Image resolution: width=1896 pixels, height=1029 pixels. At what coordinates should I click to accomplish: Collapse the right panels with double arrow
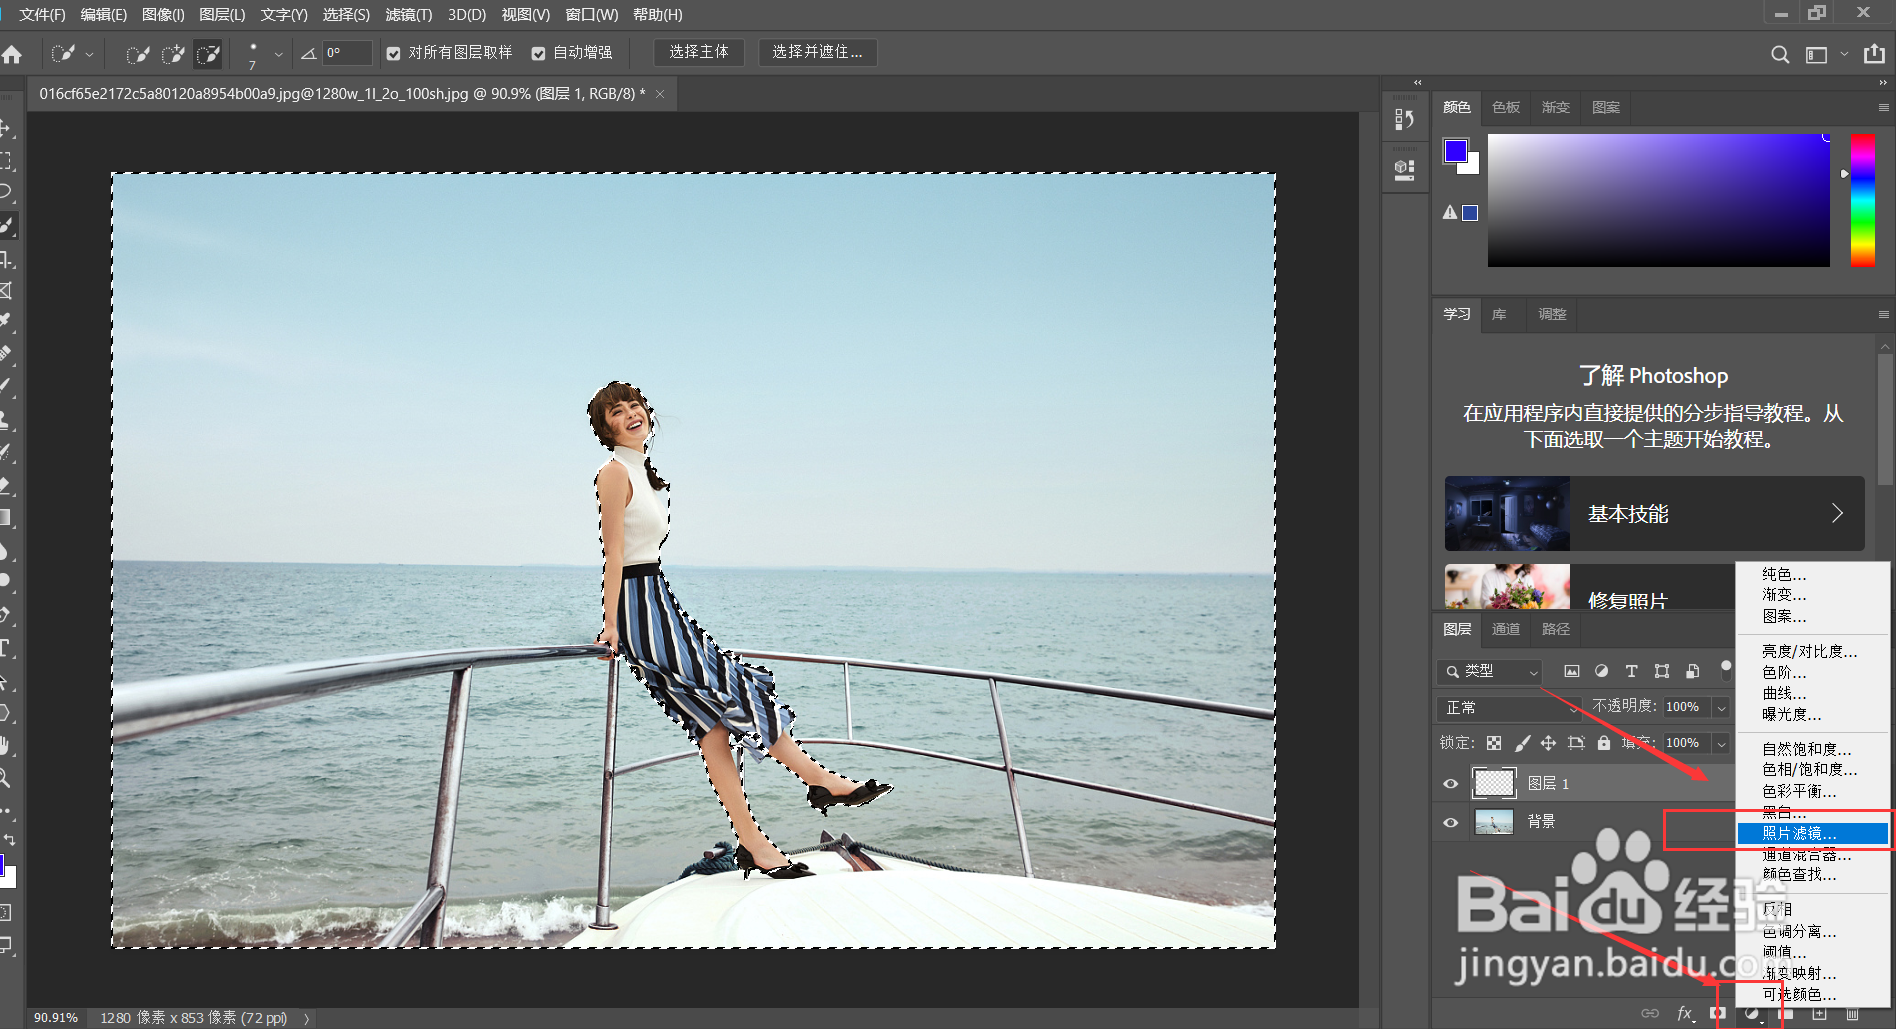(x=1883, y=83)
